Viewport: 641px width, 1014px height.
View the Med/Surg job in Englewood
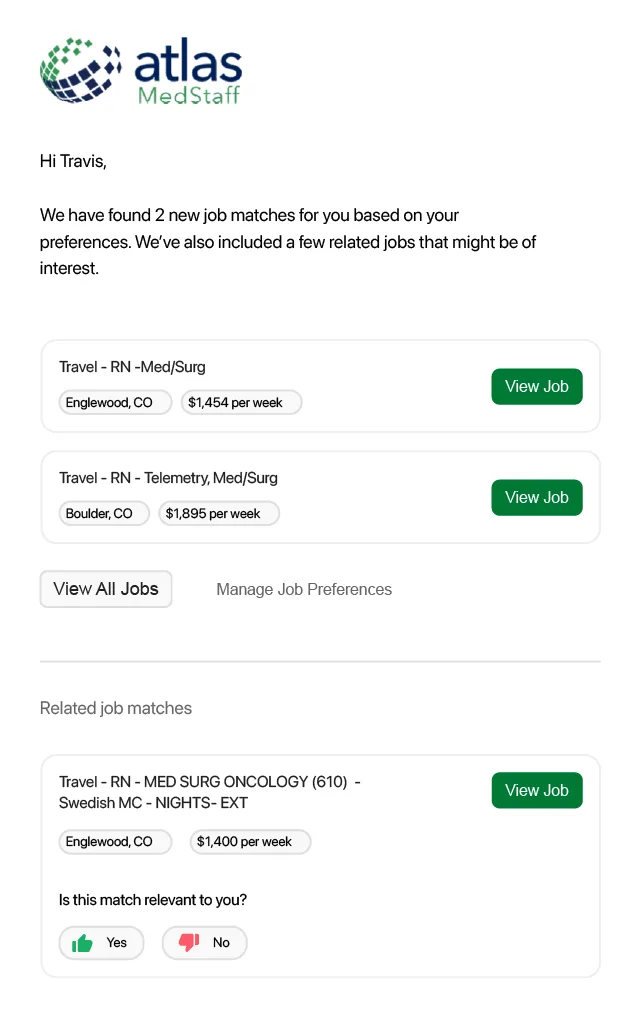coord(537,387)
